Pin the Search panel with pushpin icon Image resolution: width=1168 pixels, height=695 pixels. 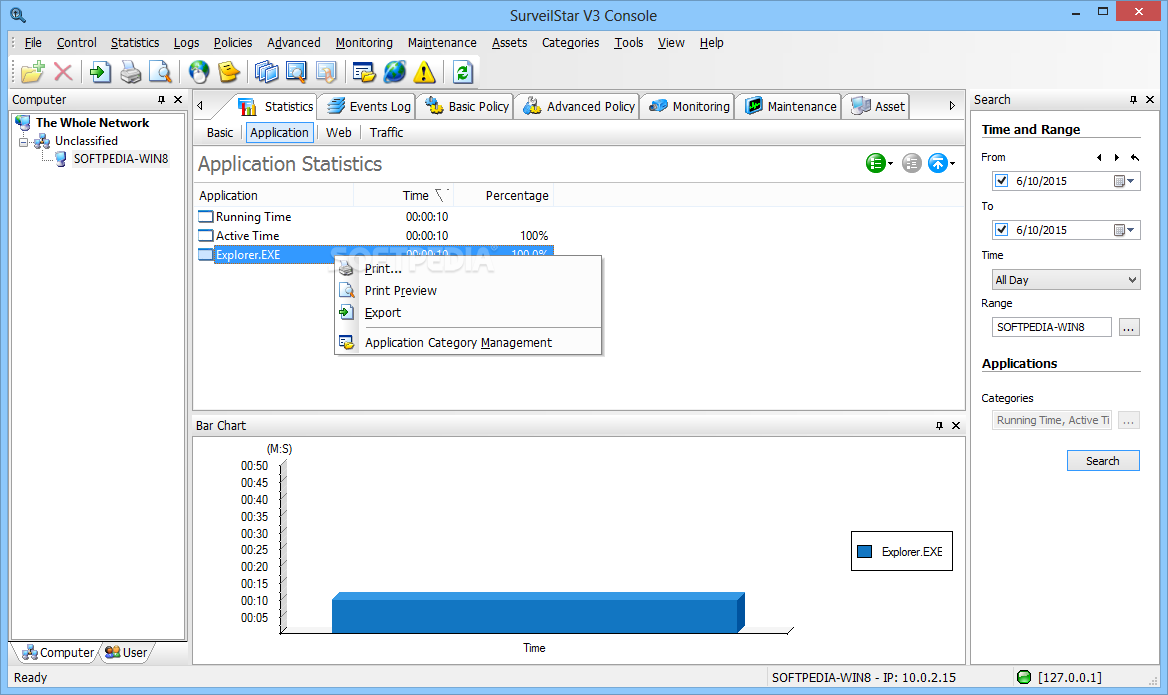(1133, 100)
